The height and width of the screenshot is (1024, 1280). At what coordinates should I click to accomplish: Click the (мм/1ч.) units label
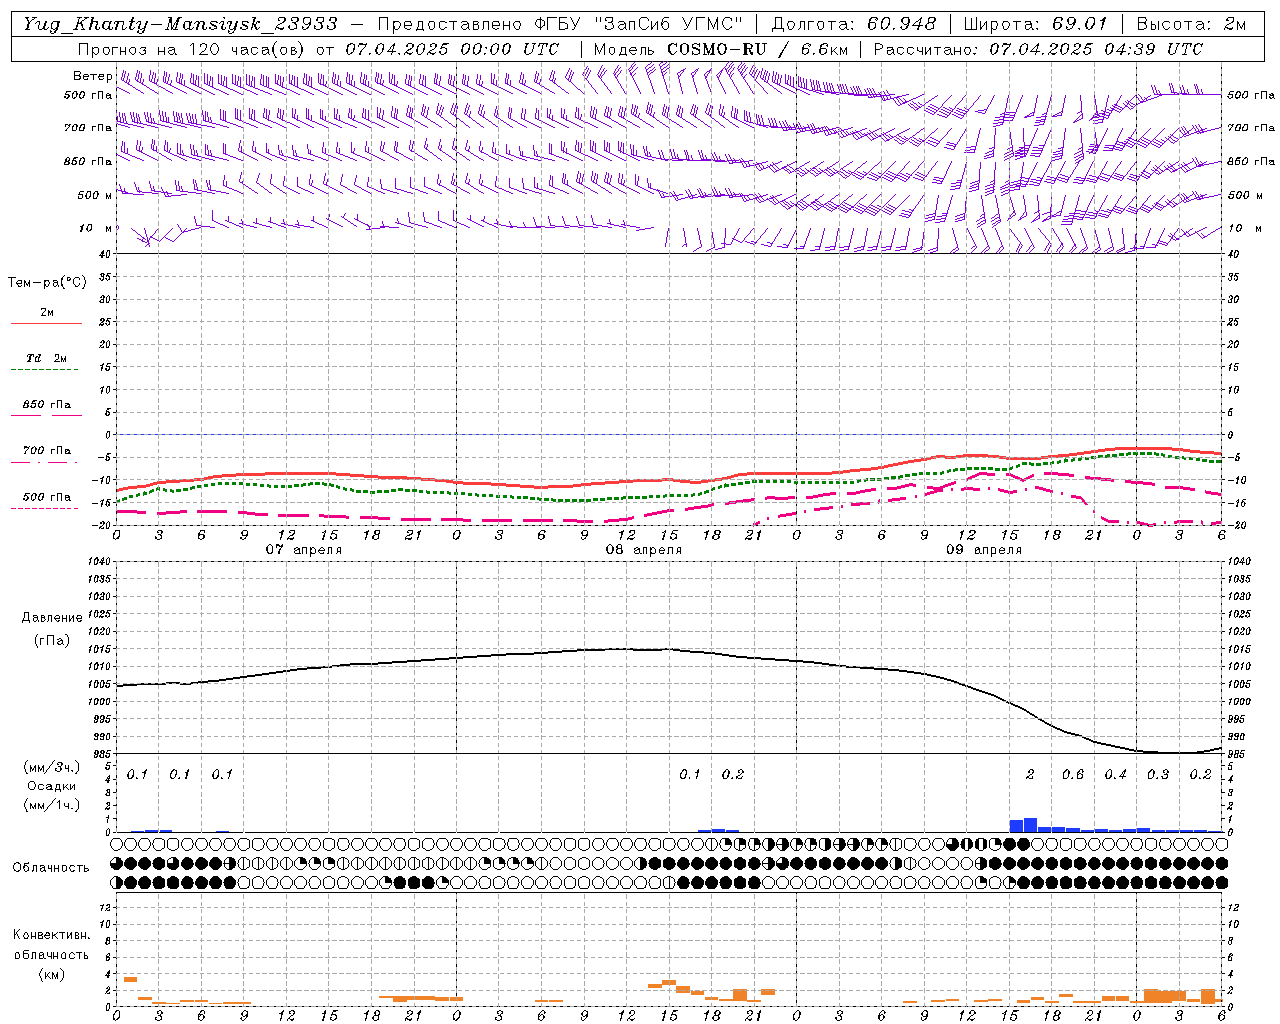pyautogui.click(x=51, y=804)
